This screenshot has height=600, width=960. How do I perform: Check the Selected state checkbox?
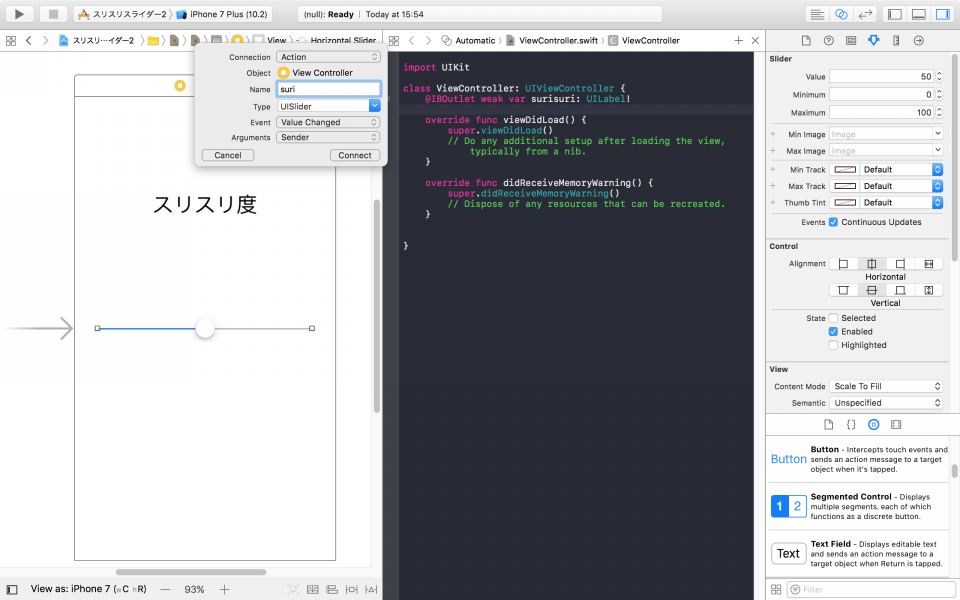click(833, 318)
